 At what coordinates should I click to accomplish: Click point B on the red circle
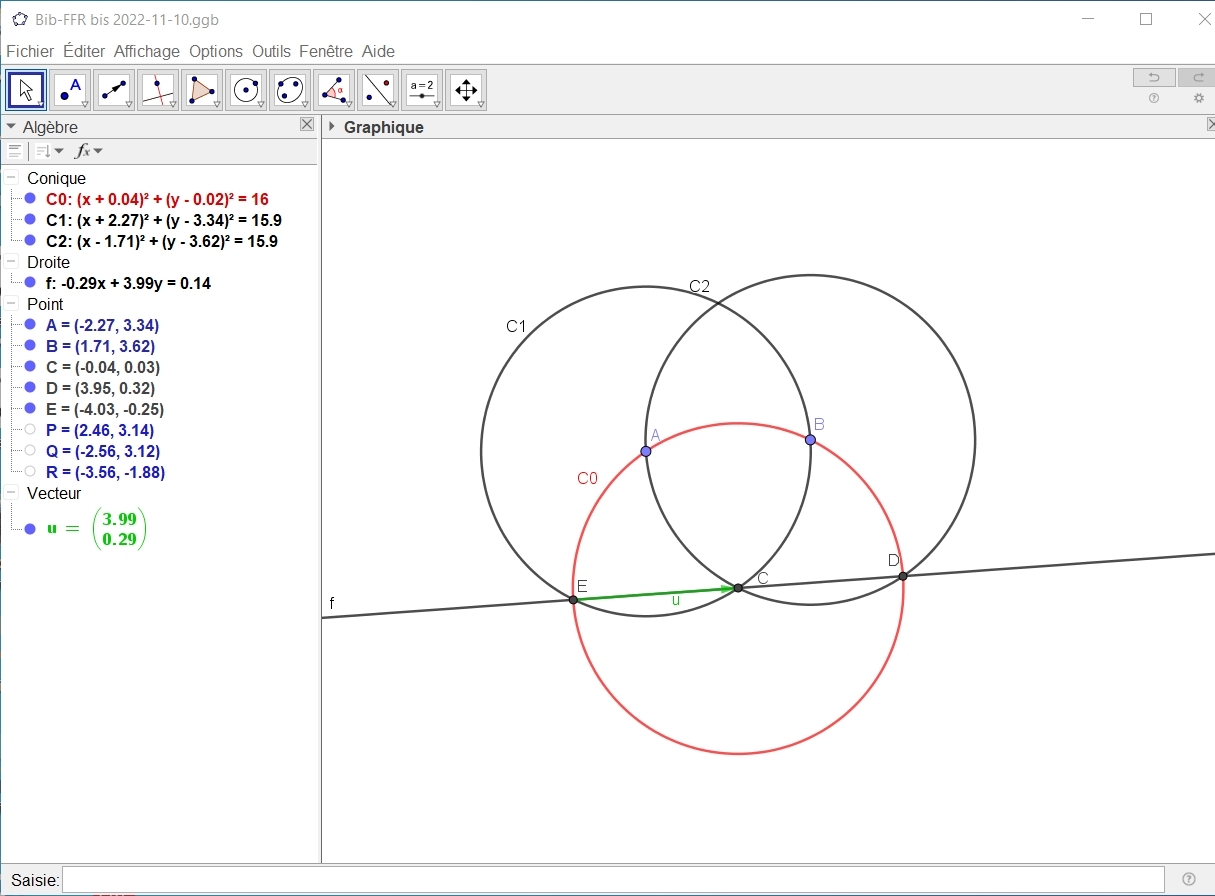(x=810, y=439)
